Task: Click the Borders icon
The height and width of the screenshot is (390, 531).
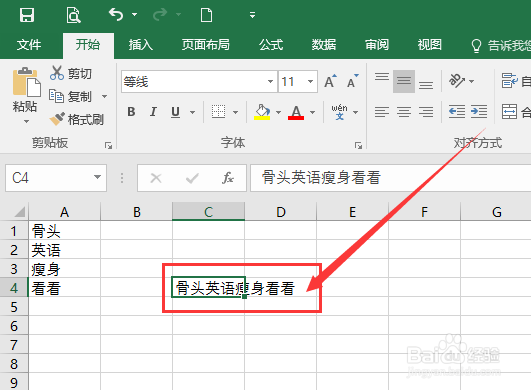Action: tap(218, 111)
